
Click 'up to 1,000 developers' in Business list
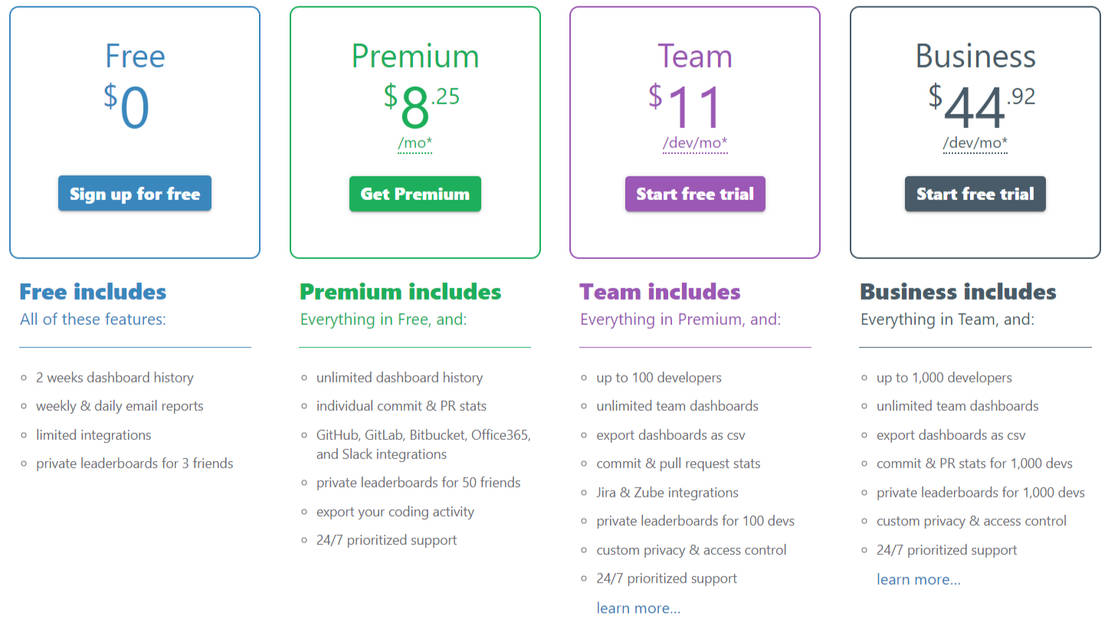(x=944, y=377)
